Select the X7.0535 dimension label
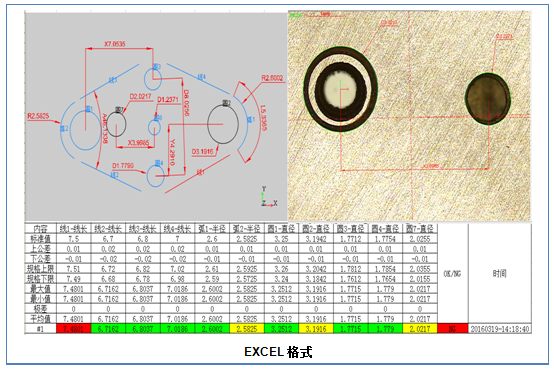554x369 pixels. [114, 44]
